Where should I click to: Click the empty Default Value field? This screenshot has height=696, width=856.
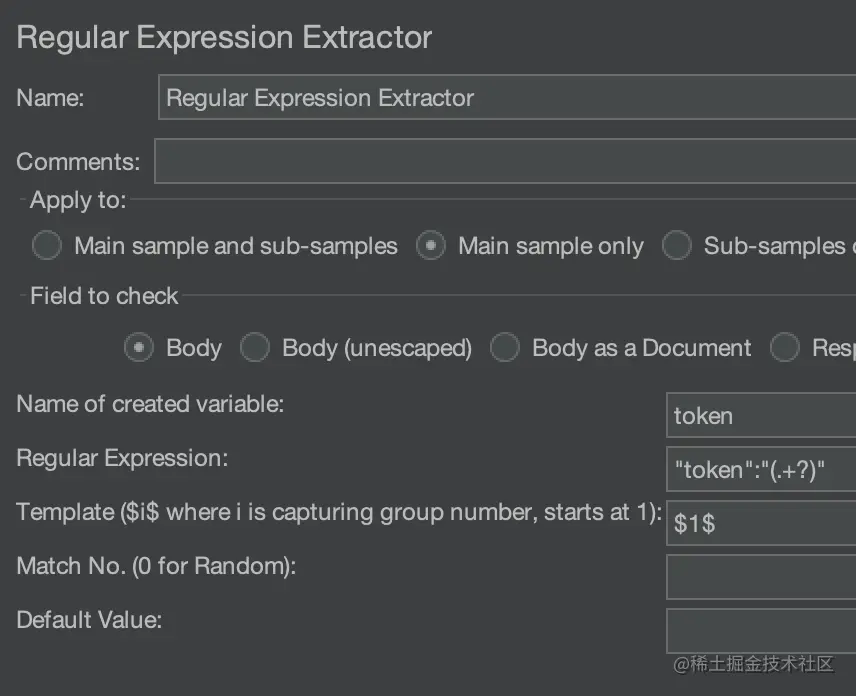(760, 630)
